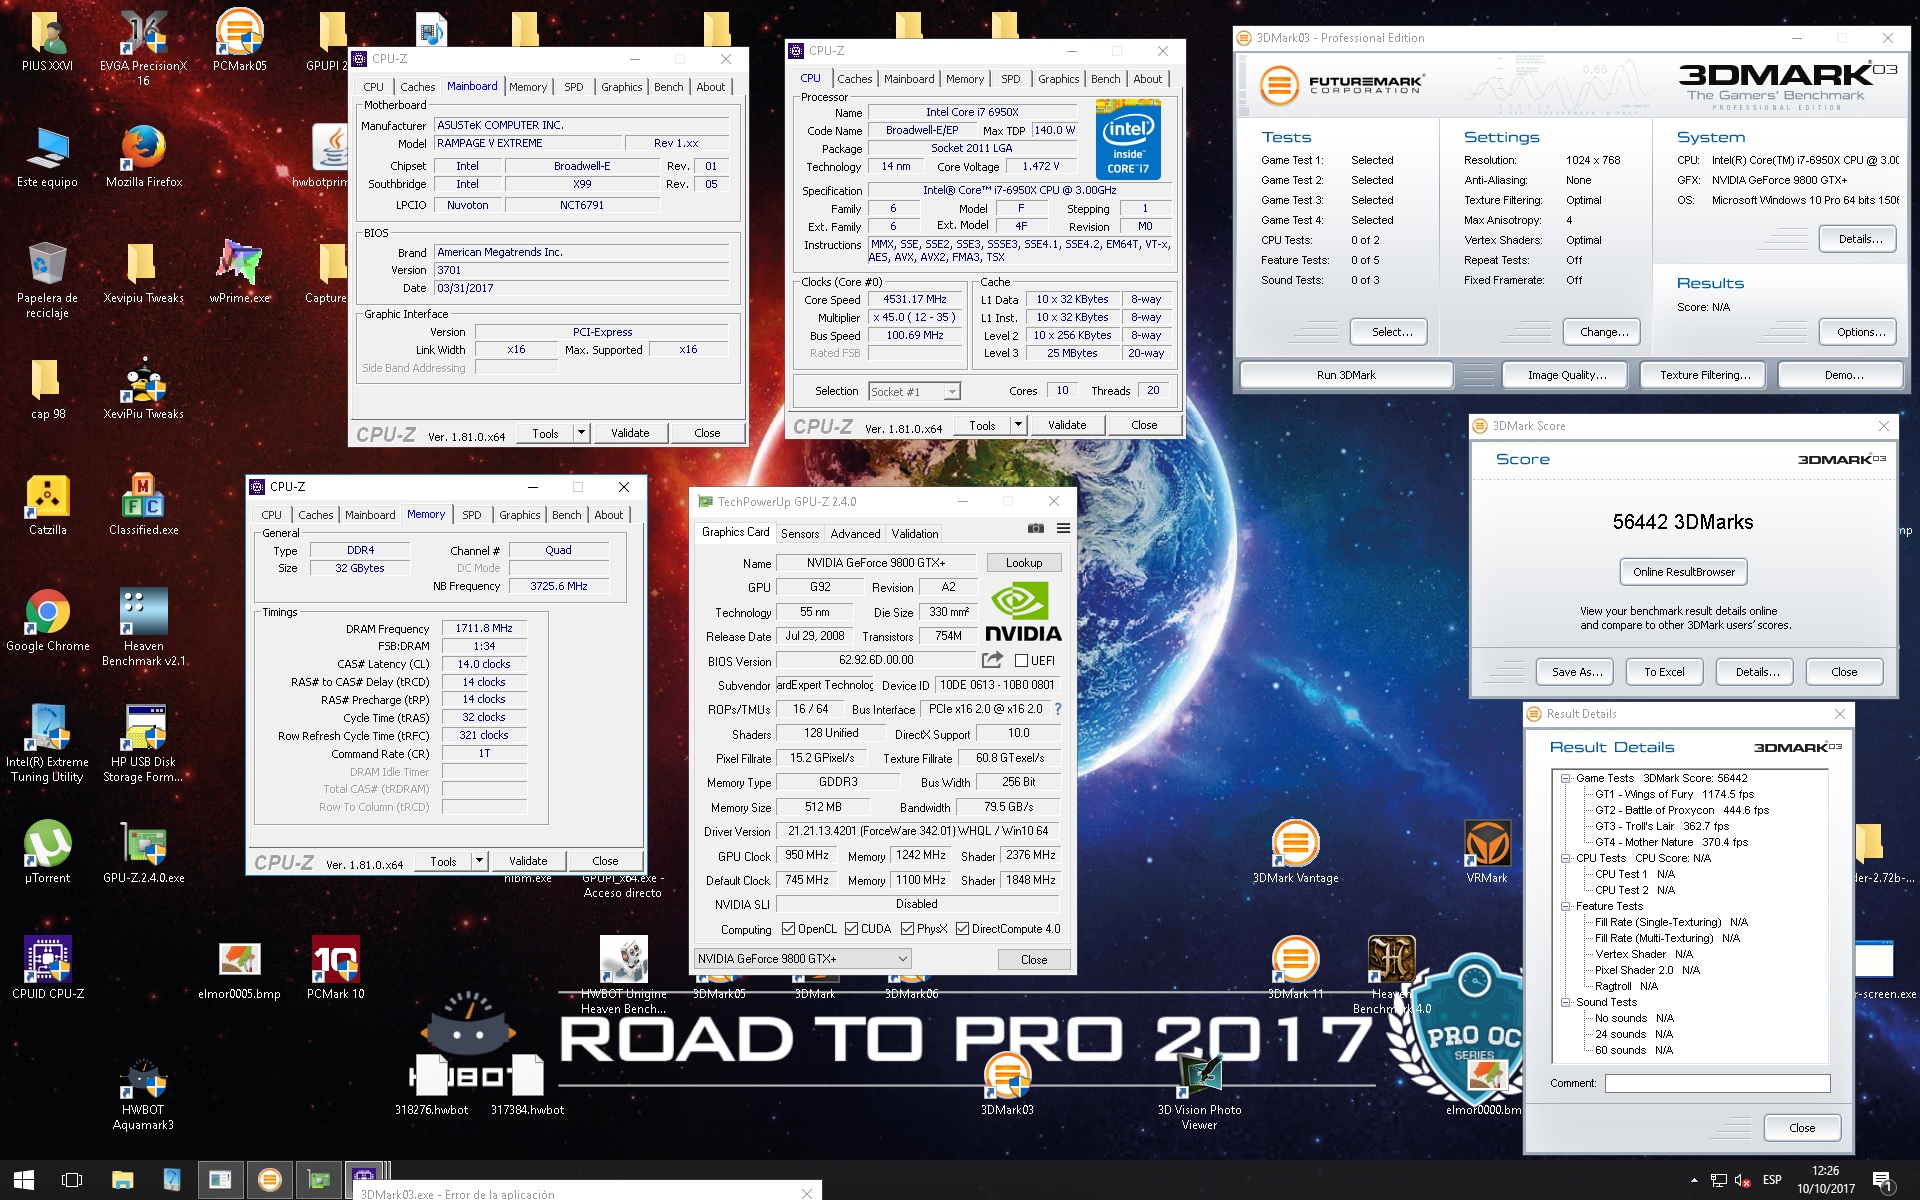The height and width of the screenshot is (1200, 1920).
Task: Click the Run 3DMark button
Action: pos(1346,375)
